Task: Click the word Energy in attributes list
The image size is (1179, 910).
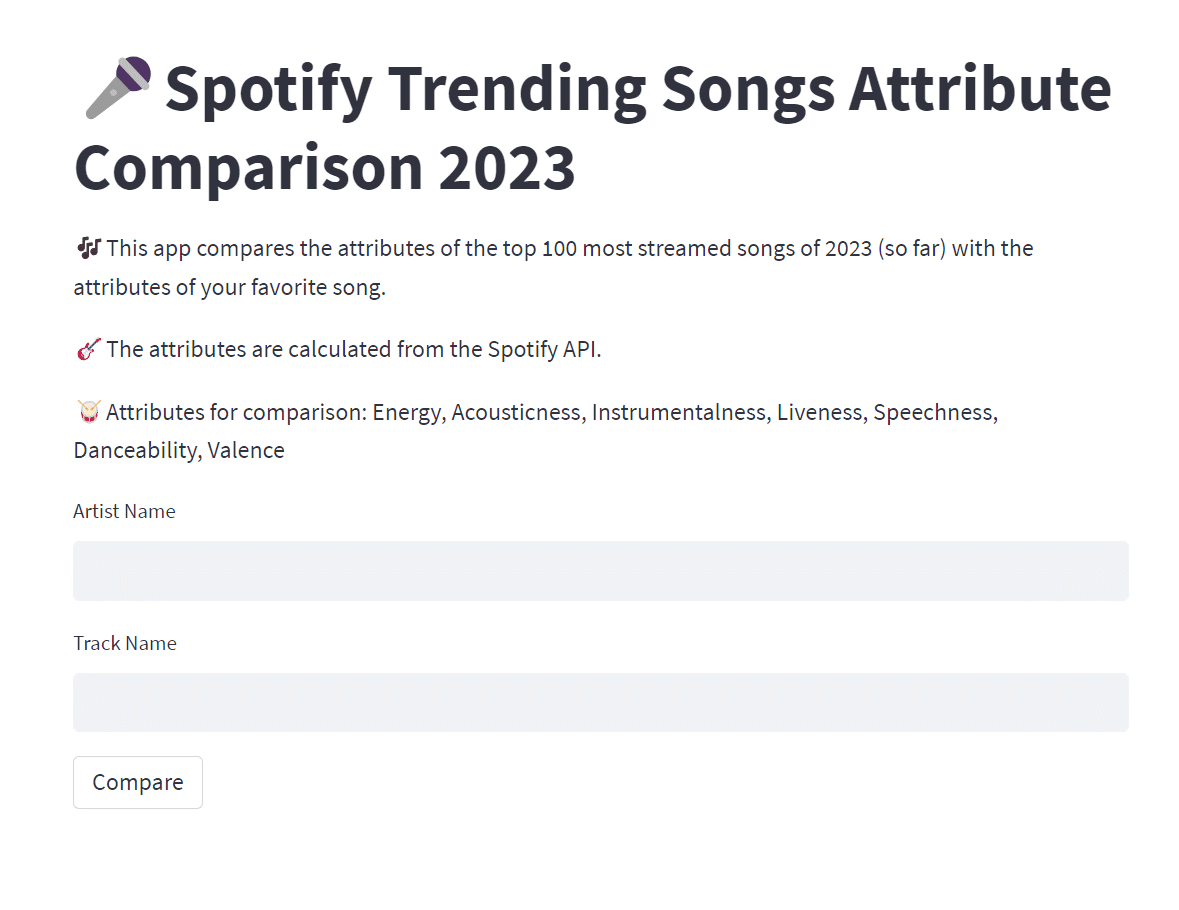Action: click(x=409, y=413)
